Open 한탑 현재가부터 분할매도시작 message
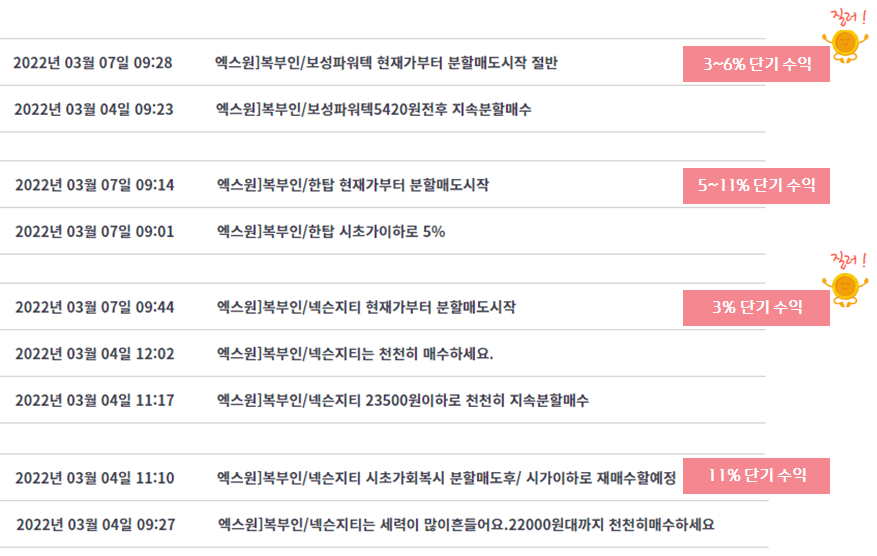This screenshot has height=556, width=877. 353,185
